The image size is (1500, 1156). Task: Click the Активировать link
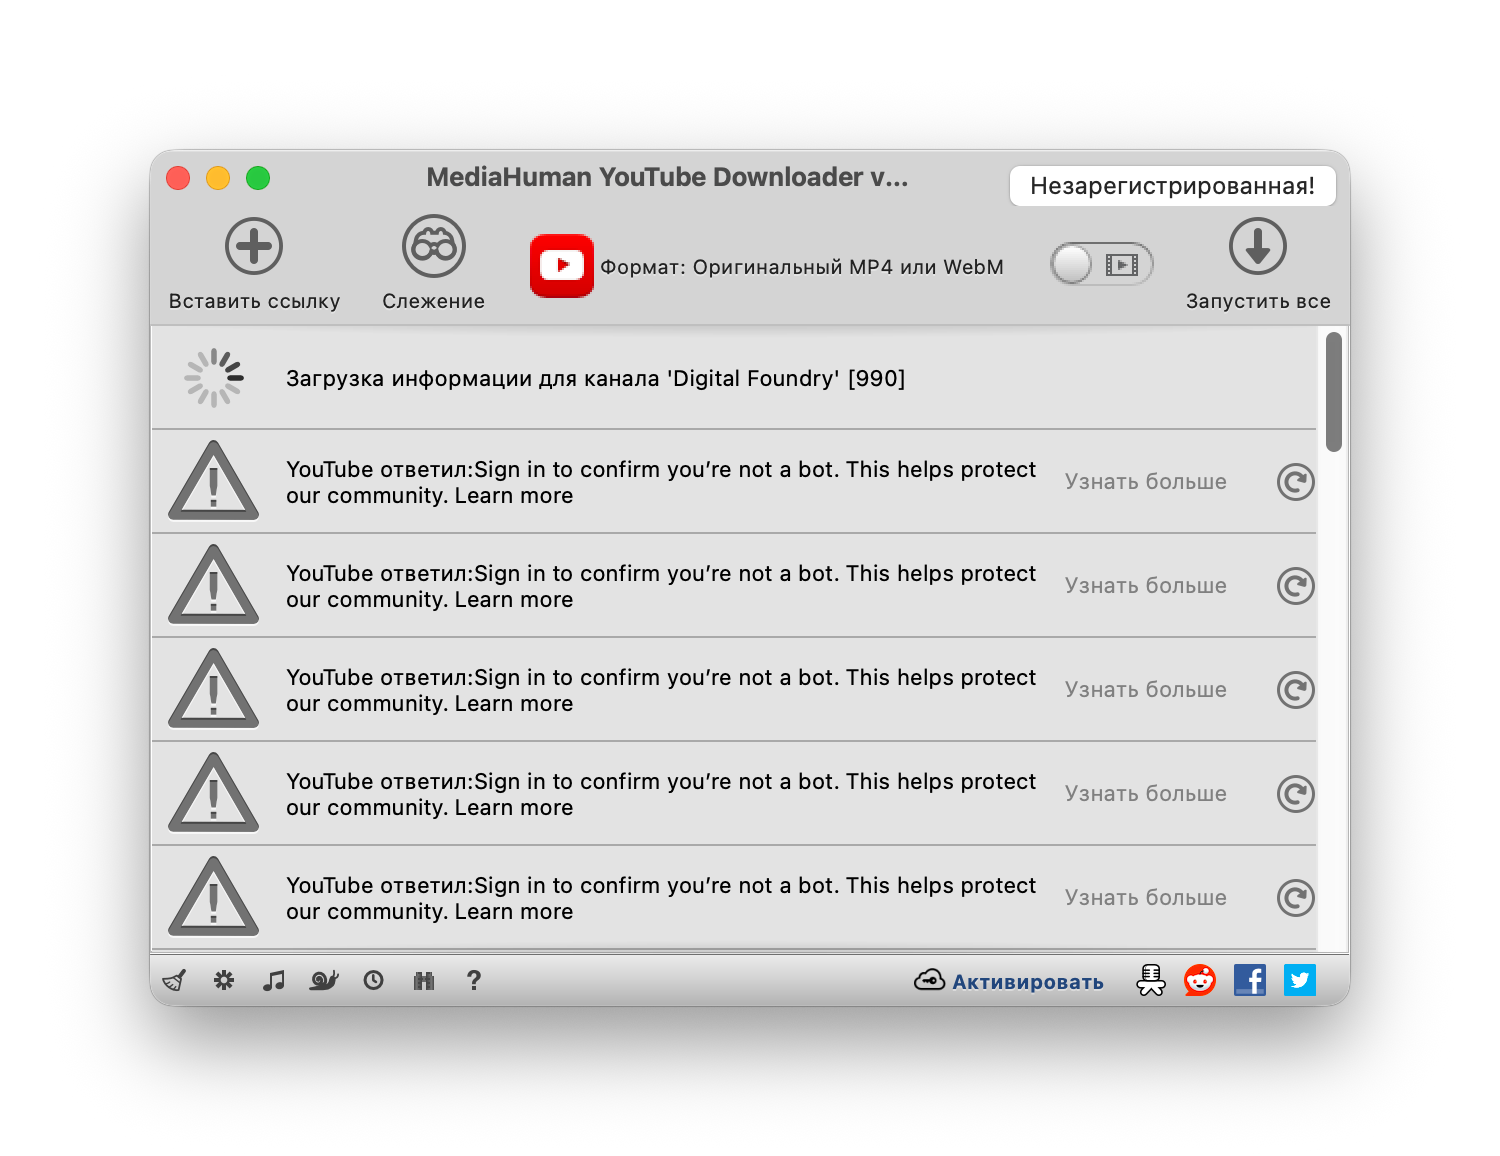(1027, 982)
